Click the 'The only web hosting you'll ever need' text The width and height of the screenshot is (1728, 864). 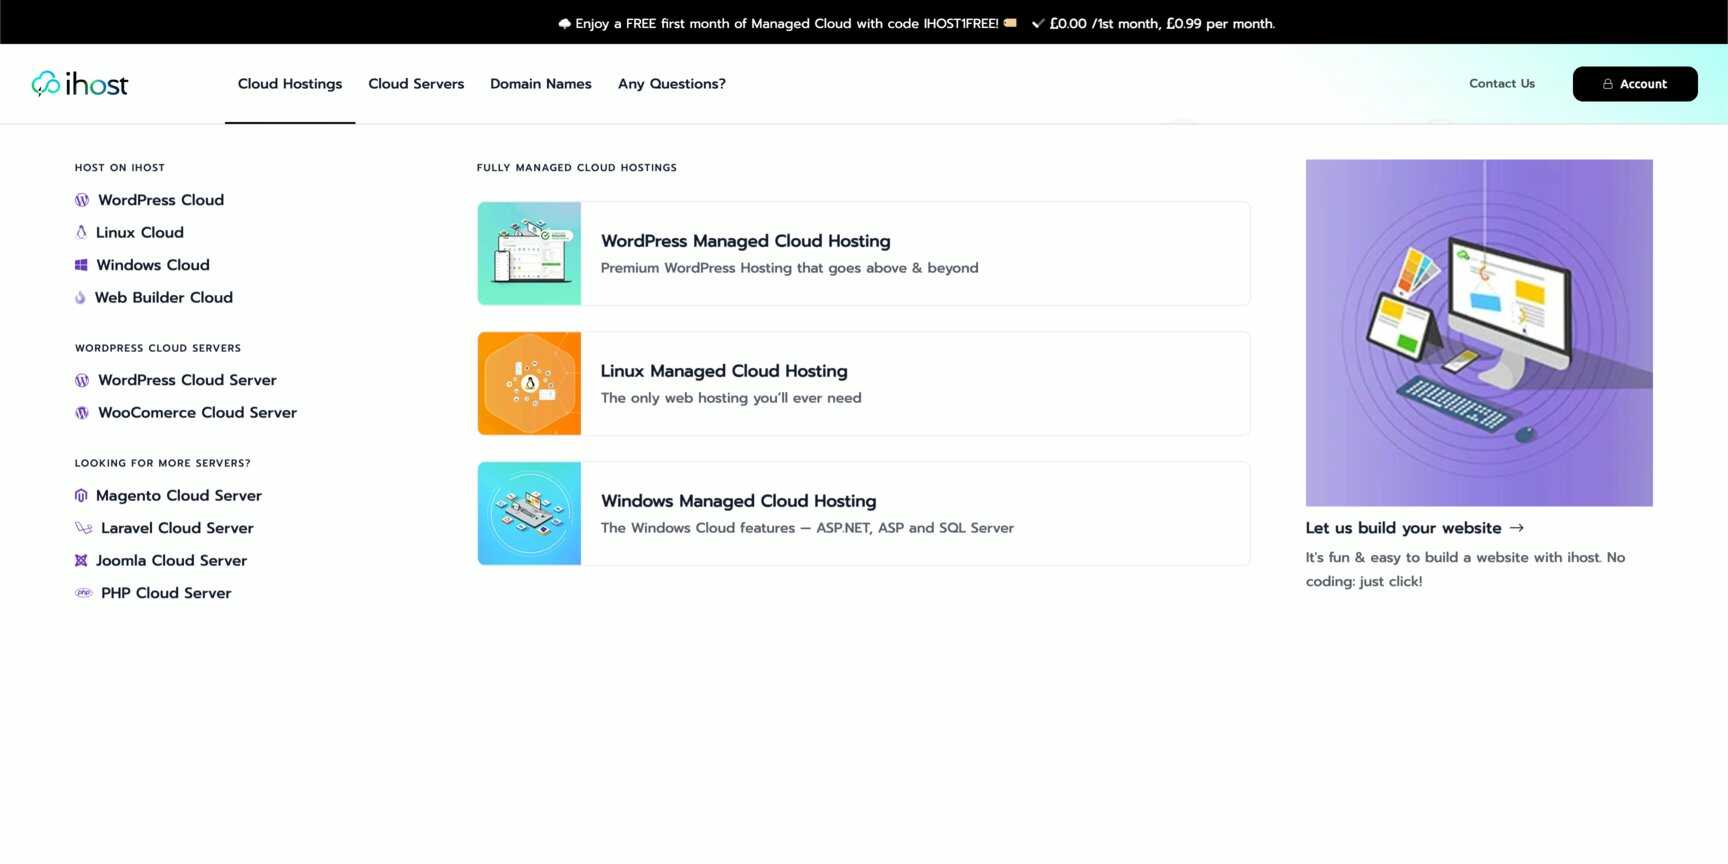731,398
